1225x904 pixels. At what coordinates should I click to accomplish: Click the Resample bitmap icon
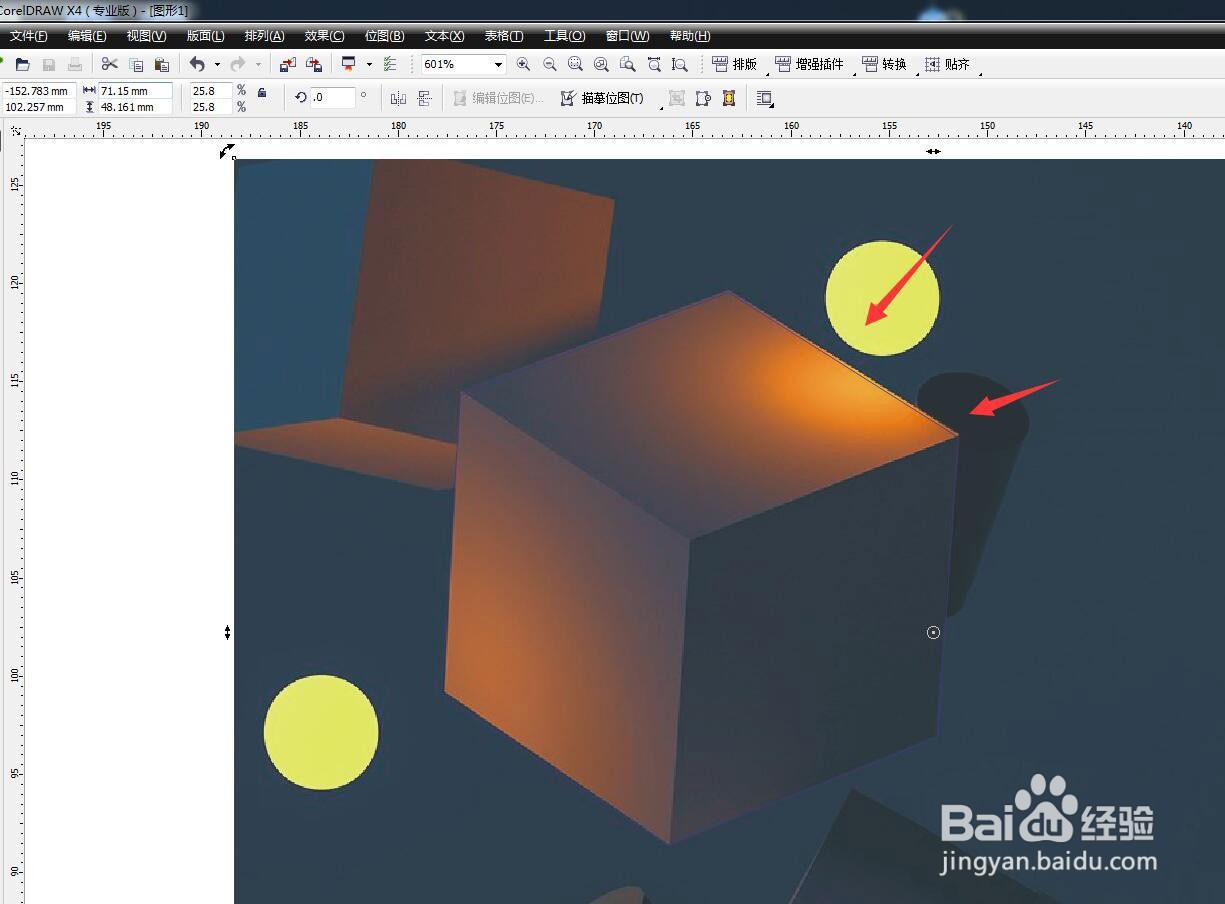[703, 98]
